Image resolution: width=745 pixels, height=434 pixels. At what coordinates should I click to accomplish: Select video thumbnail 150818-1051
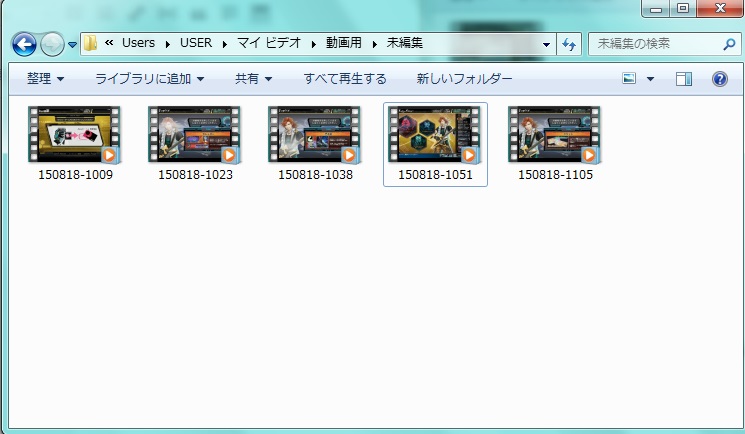(434, 135)
